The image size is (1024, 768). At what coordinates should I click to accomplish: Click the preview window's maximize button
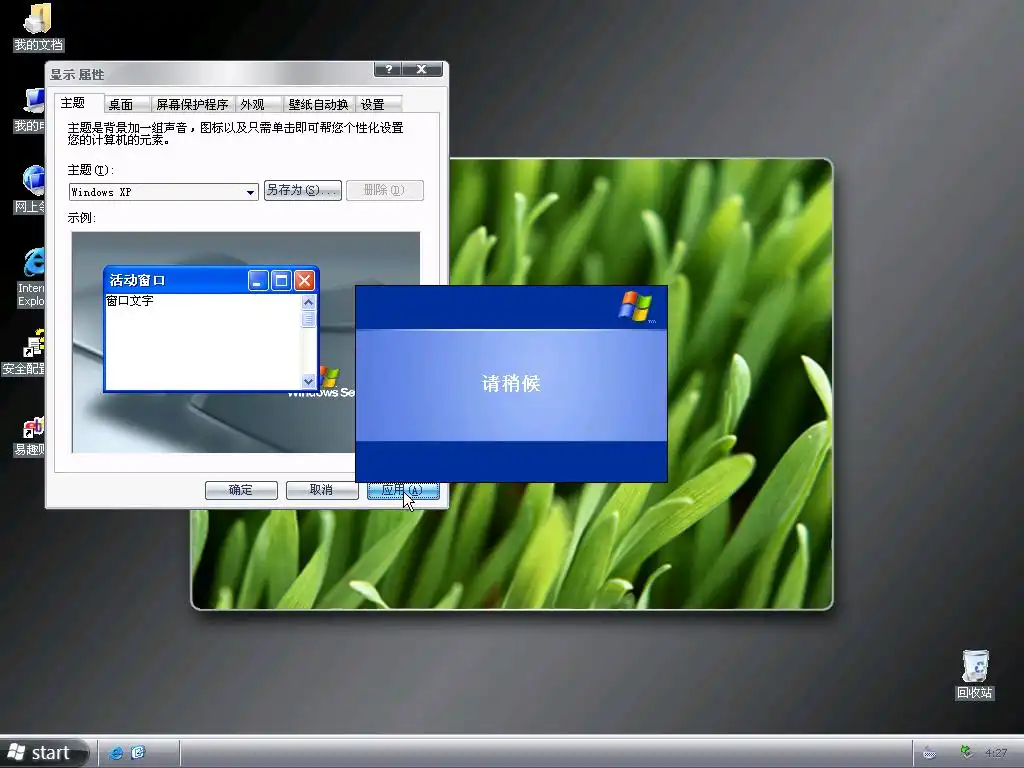tap(281, 281)
